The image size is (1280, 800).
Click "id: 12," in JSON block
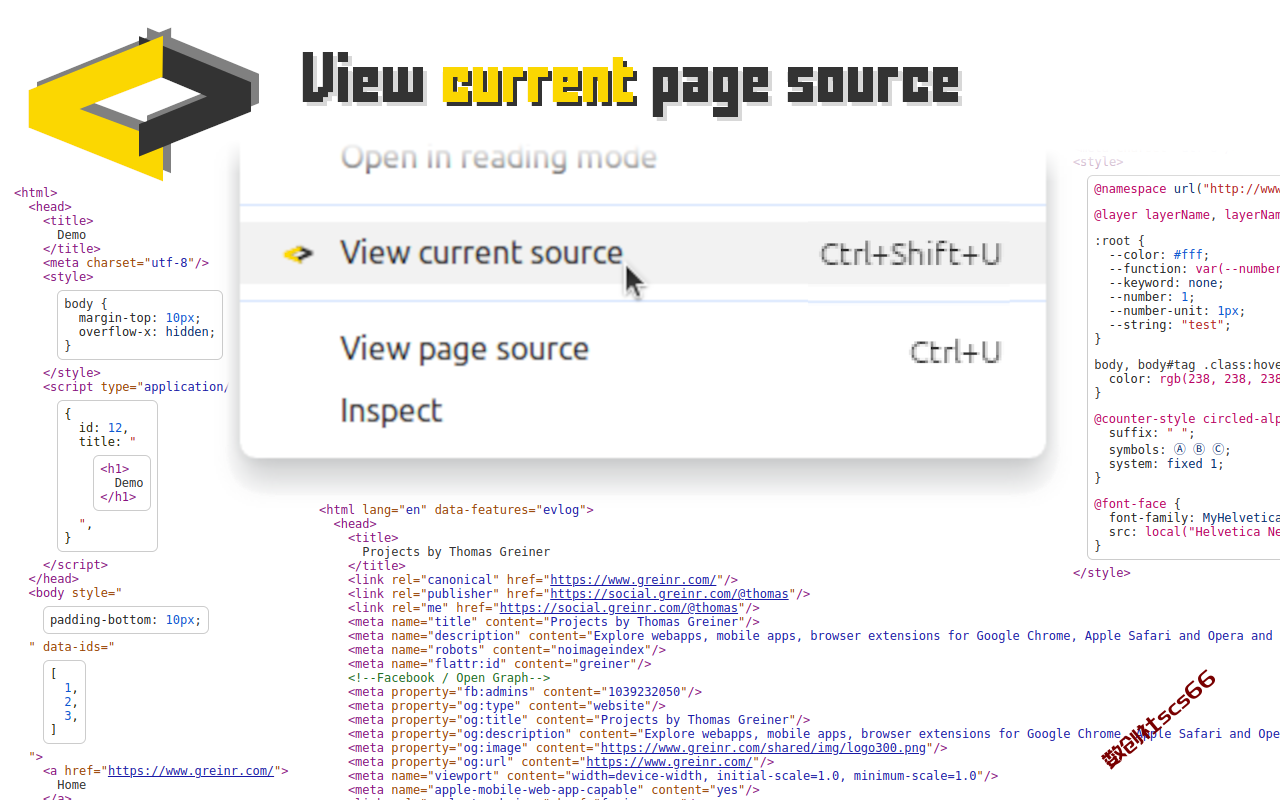click(x=104, y=428)
